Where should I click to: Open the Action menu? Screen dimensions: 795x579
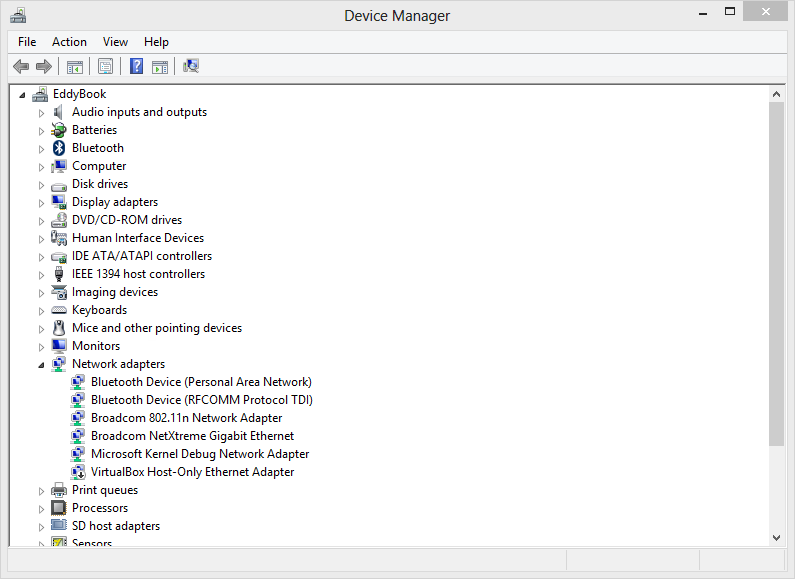[x=69, y=42]
